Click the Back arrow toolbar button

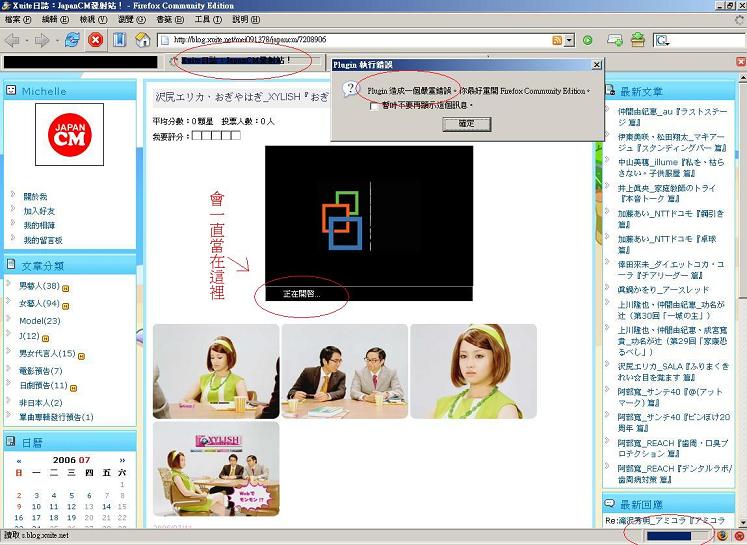coord(12,40)
